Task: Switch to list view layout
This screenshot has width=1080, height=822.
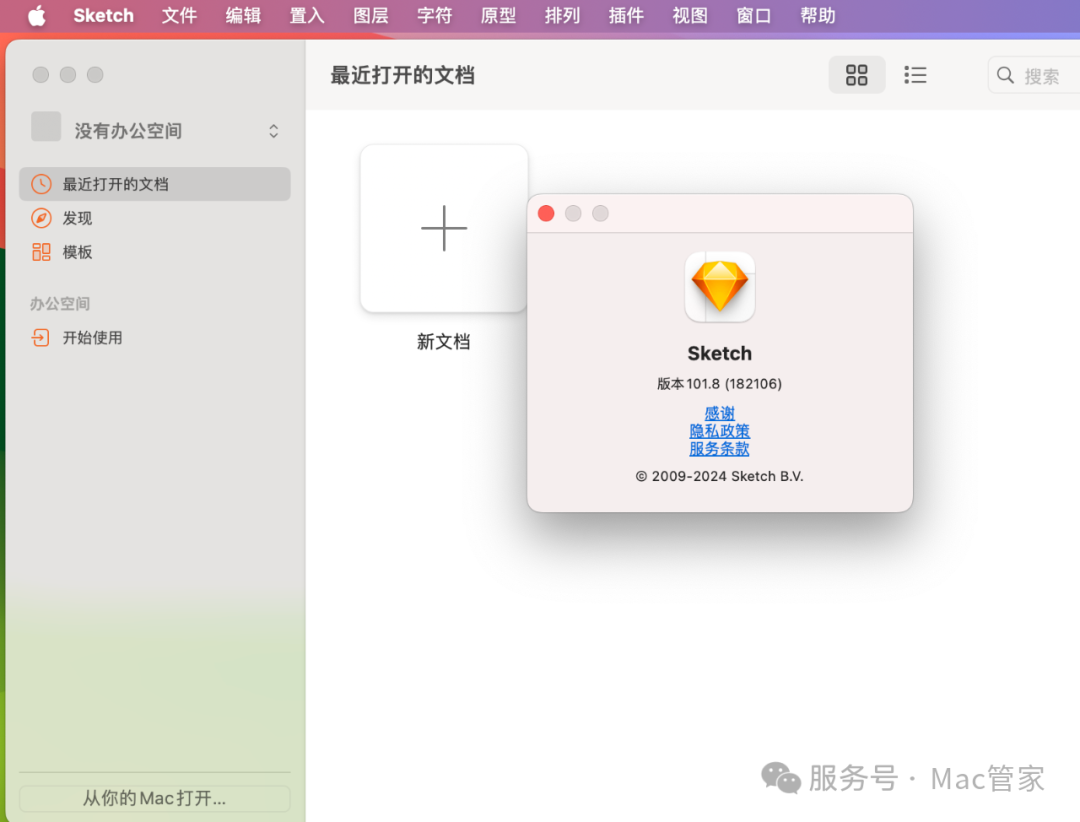Action: [x=915, y=75]
